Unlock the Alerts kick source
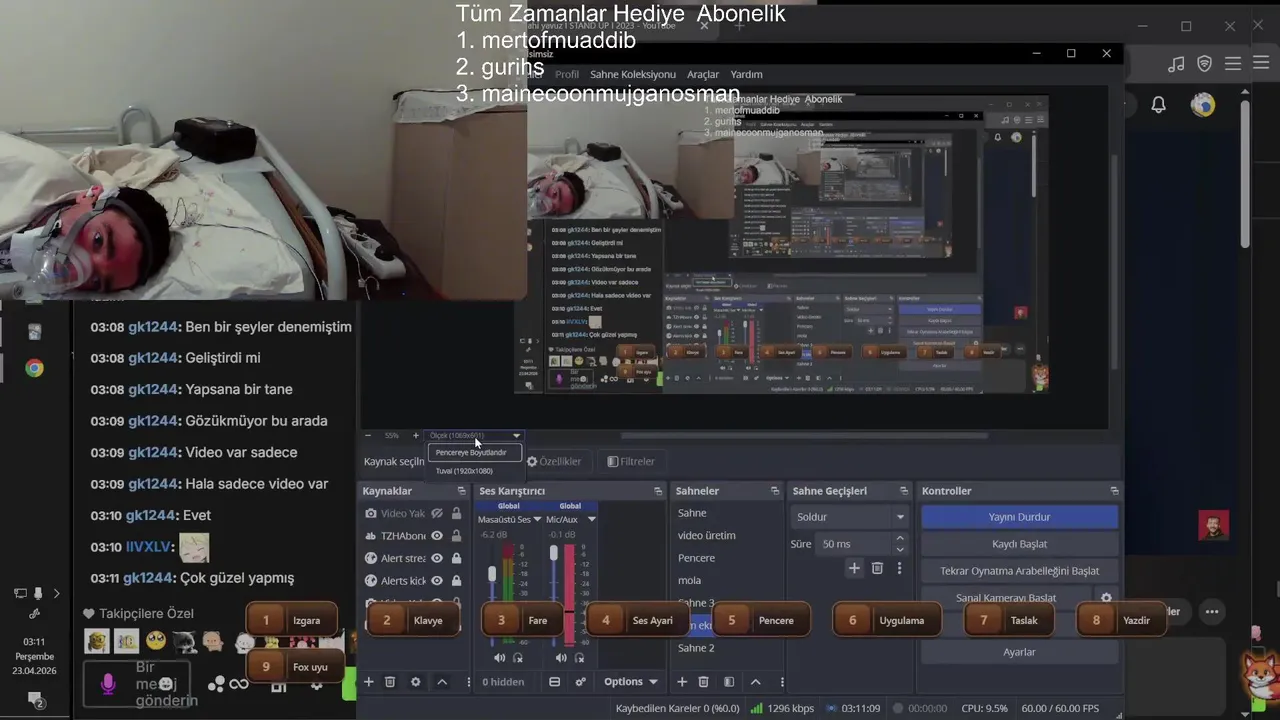This screenshot has height=720, width=1280. (x=457, y=581)
